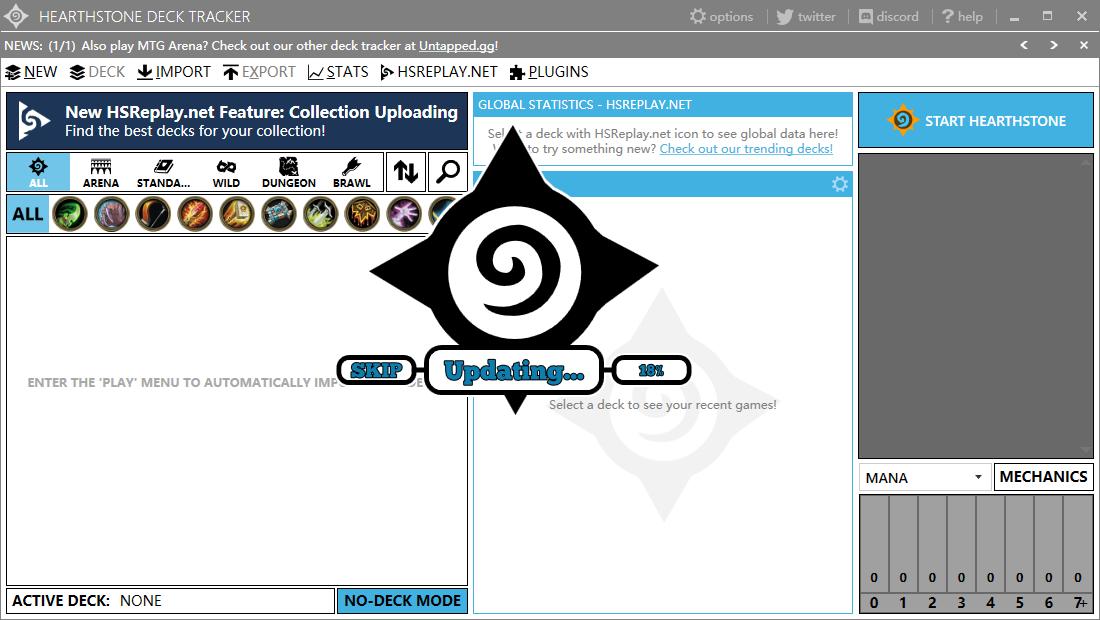Open help from title bar
Screen dimensions: 1100x620
(x=962, y=16)
